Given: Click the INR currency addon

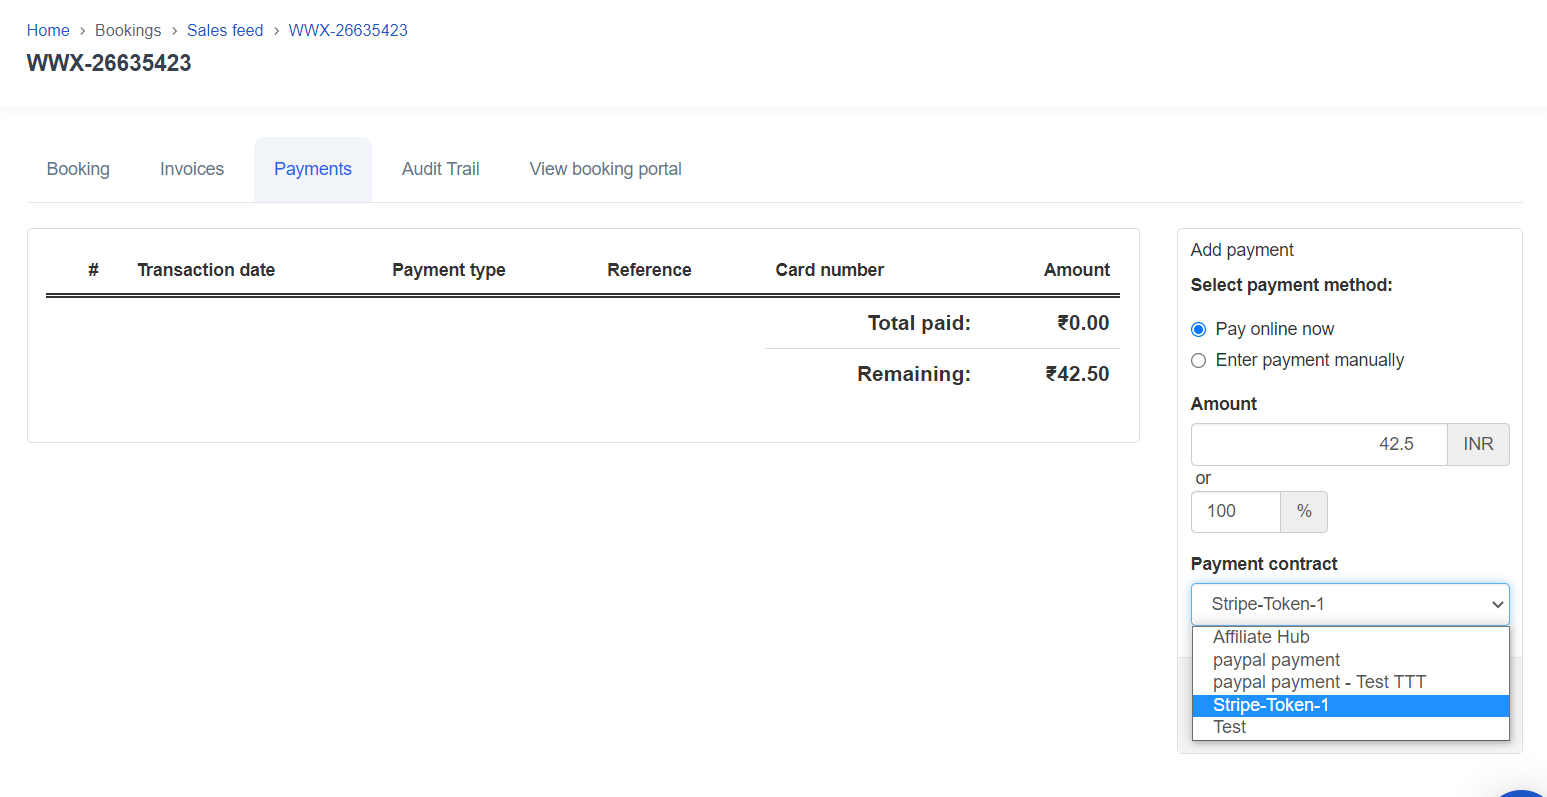Looking at the screenshot, I should coord(1478,444).
